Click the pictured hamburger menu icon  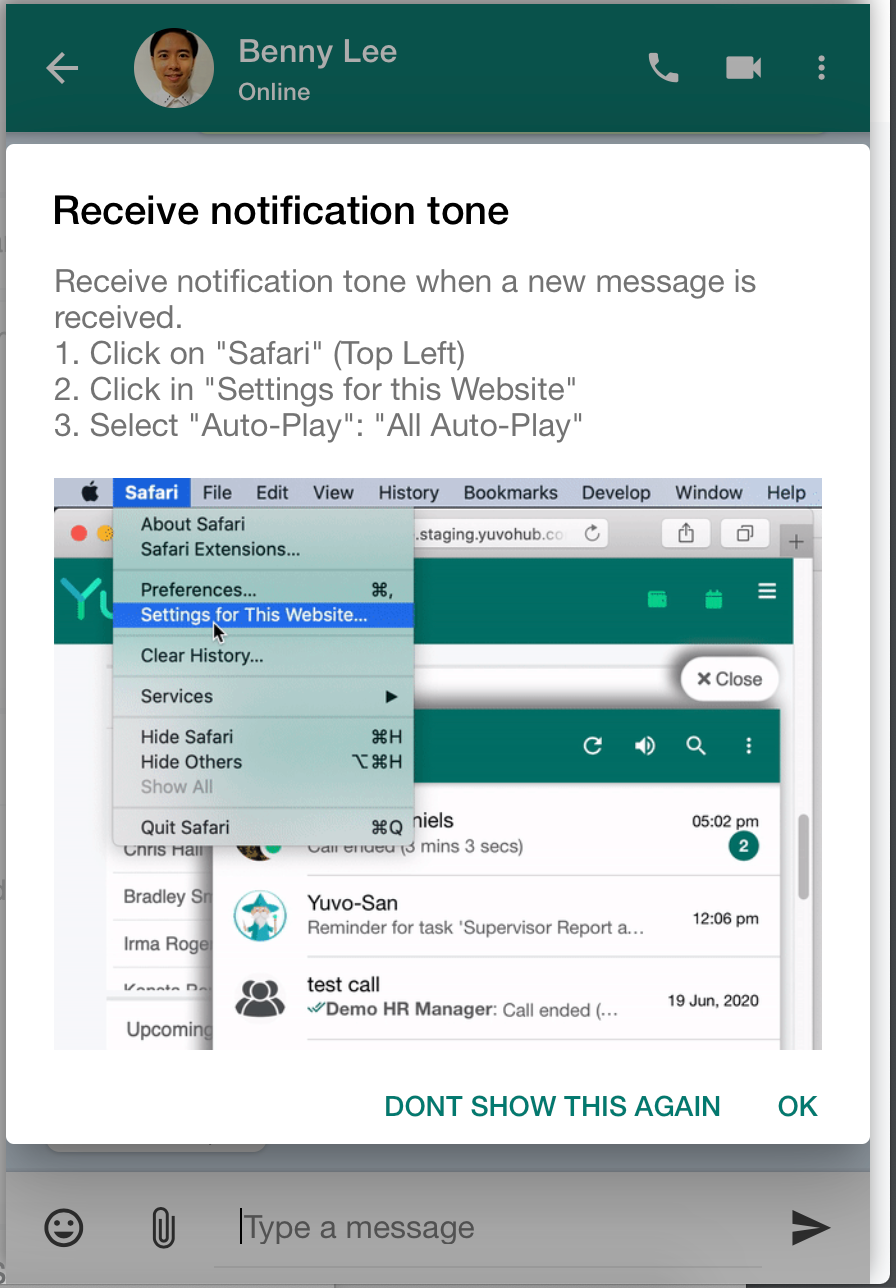pyautogui.click(x=767, y=592)
